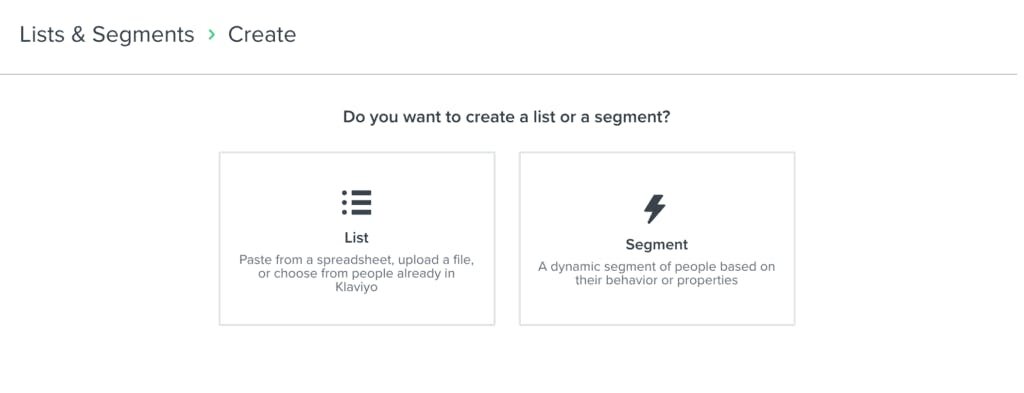1024x393 pixels.
Task: Click 'upload a file' text in List card
Action: pos(435,260)
